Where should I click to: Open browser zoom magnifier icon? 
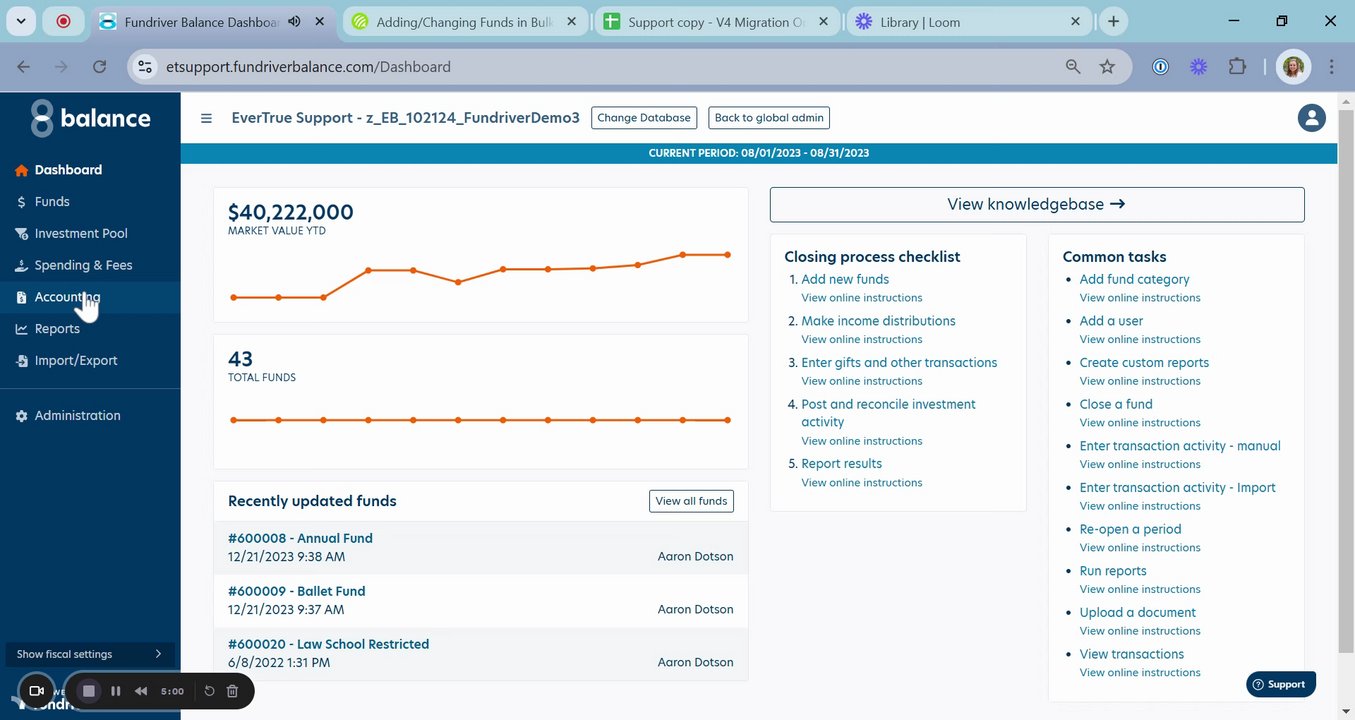click(x=1073, y=67)
